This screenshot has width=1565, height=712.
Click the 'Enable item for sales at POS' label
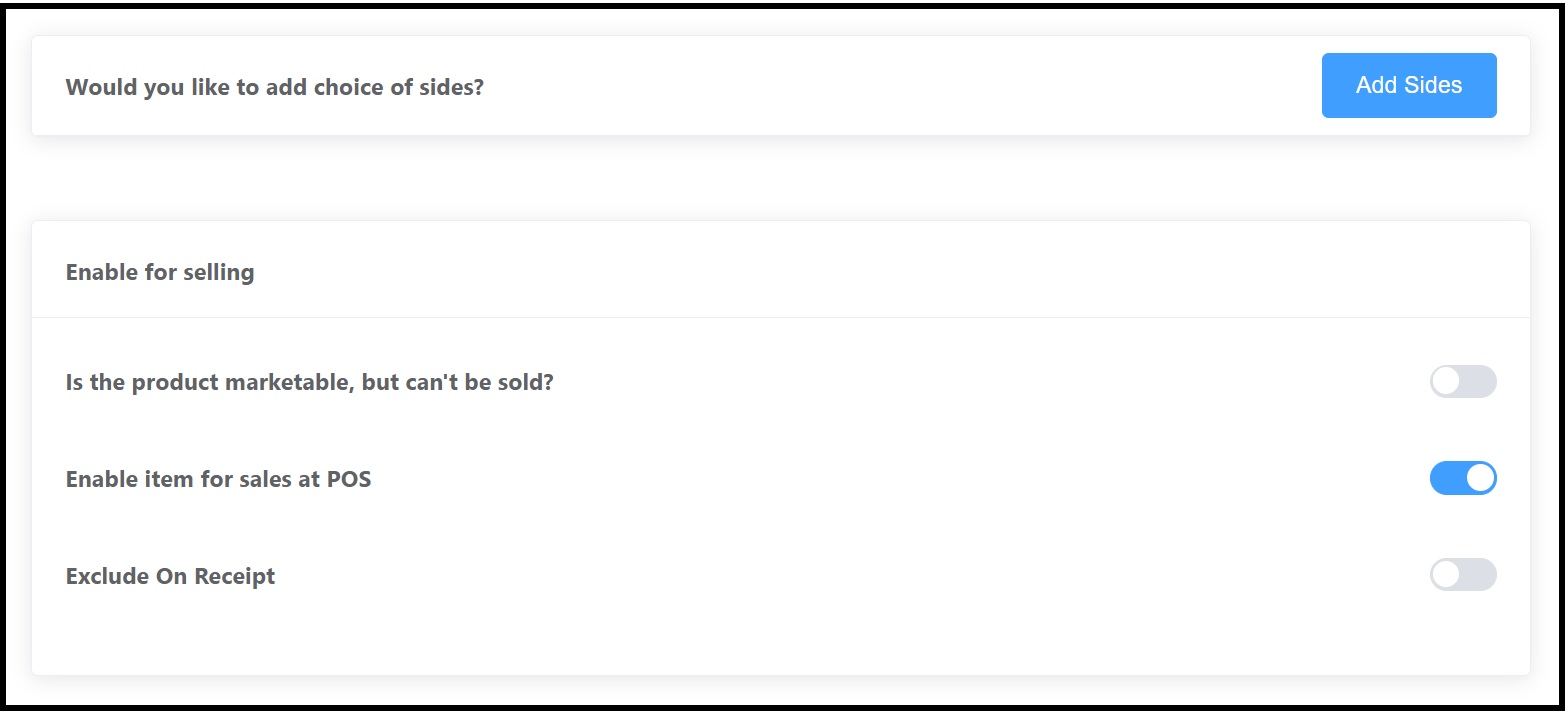(218, 479)
